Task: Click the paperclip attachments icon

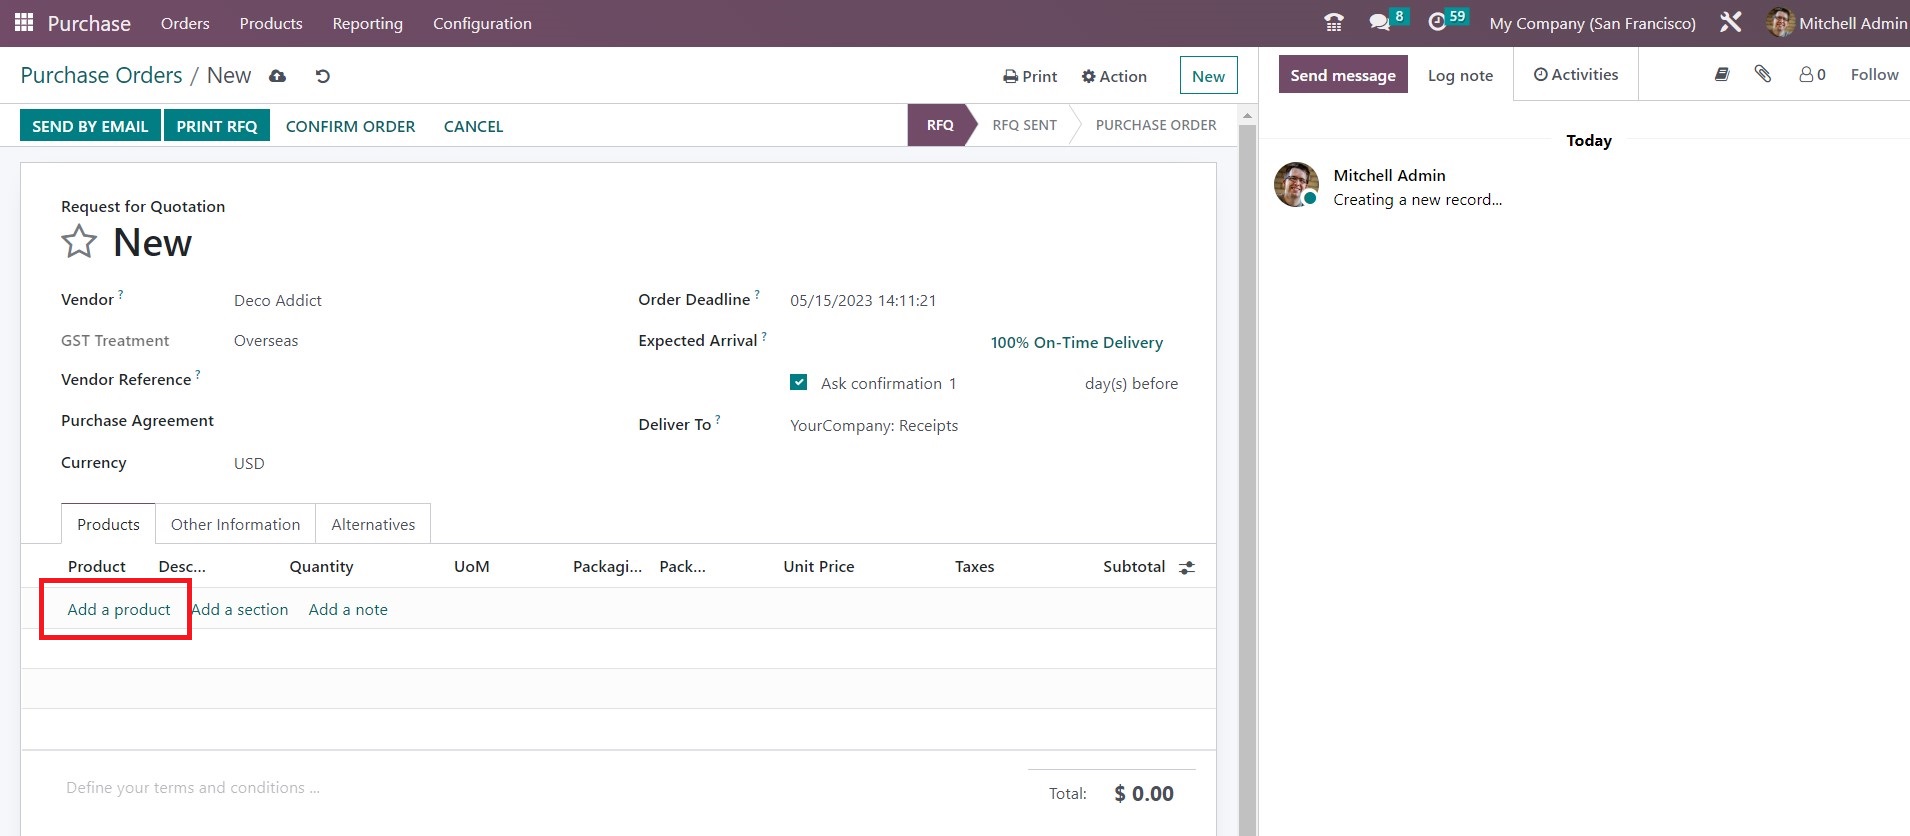Action: coord(1763,74)
